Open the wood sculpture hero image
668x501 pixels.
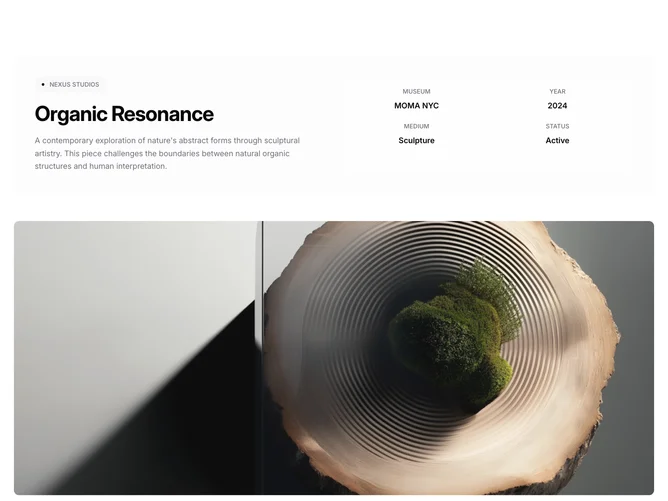[334, 358]
